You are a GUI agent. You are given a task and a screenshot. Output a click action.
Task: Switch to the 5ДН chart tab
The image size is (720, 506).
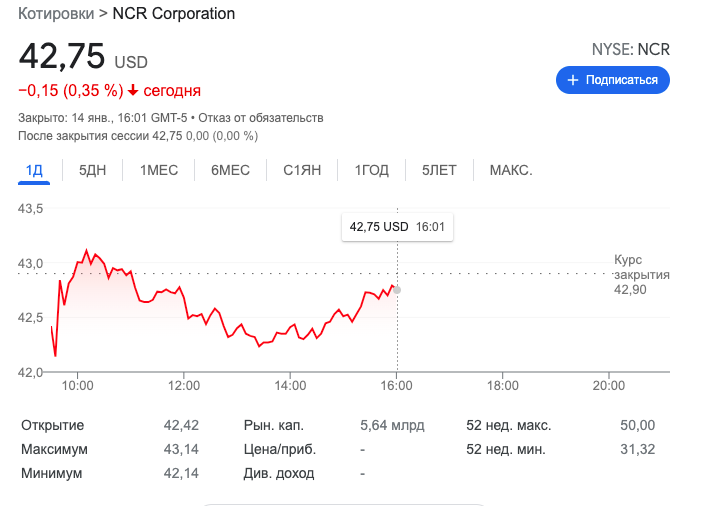[x=92, y=170]
